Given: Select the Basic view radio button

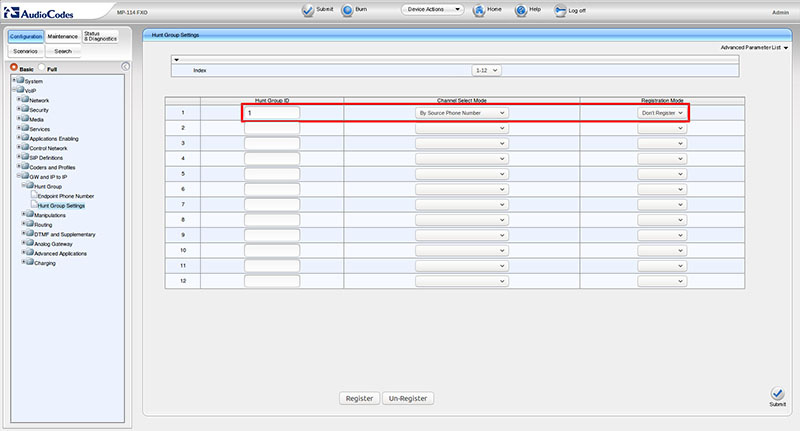Looking at the screenshot, I should click(x=14, y=67).
